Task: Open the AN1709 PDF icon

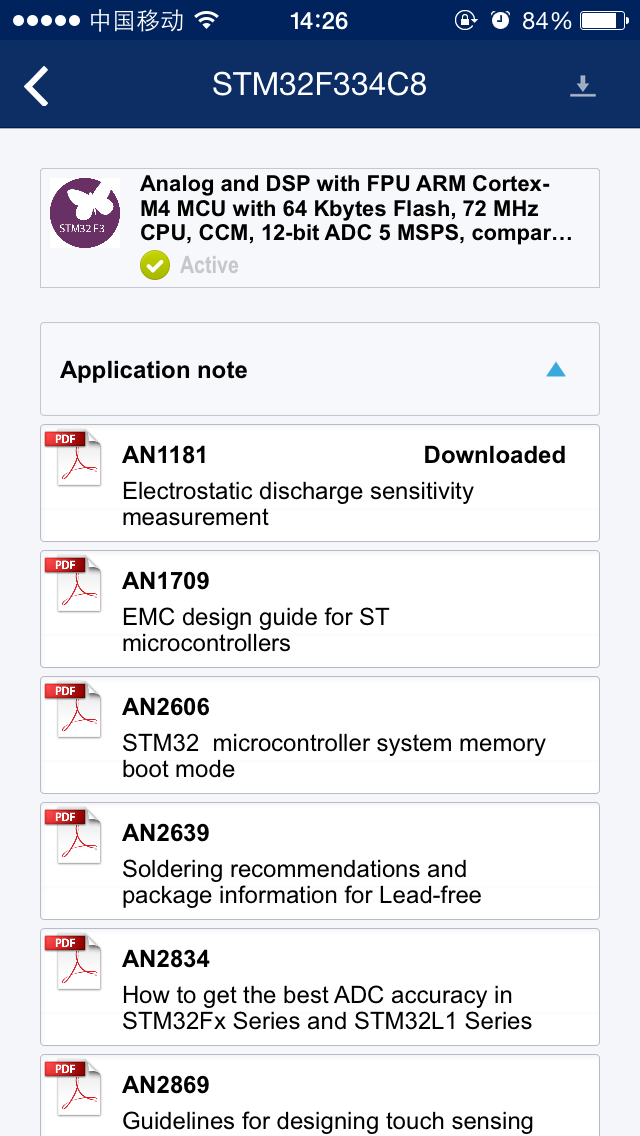Action: (x=74, y=584)
